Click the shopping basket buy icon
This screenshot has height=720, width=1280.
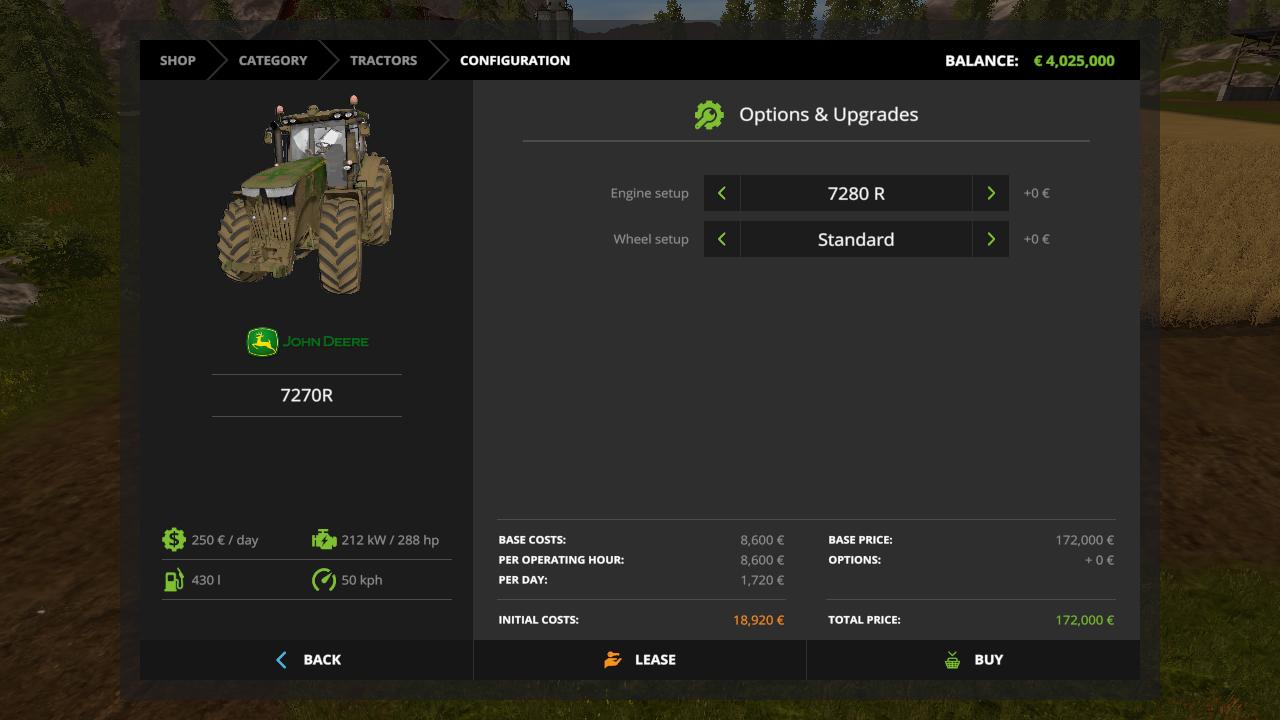coord(952,660)
